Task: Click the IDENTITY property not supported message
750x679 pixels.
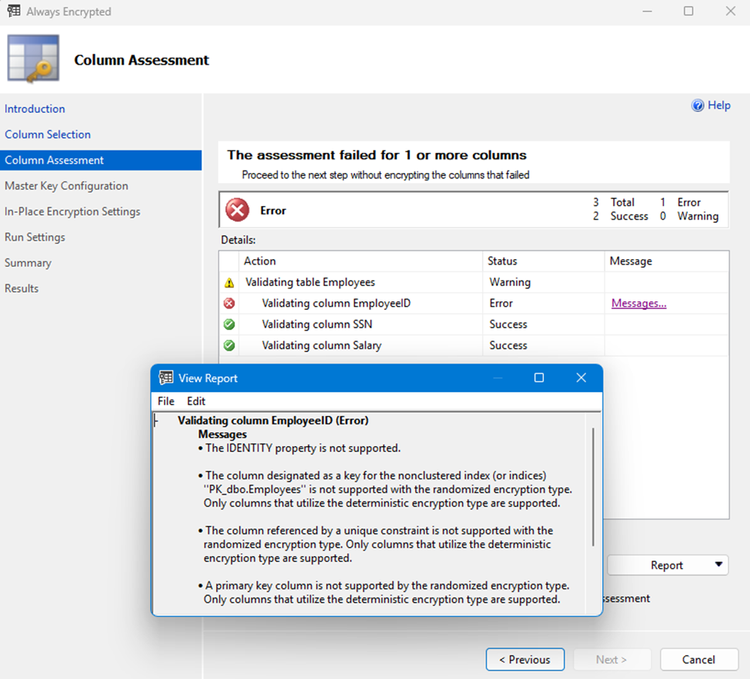Action: pyautogui.click(x=299, y=448)
